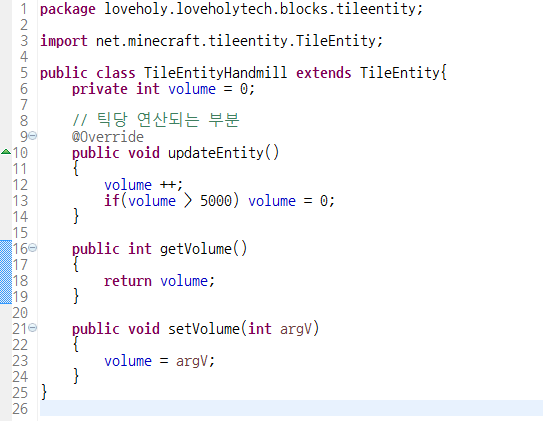The image size is (543, 421).
Task: Click the 'volume = argV;' assignment on line 23
Action: point(159,361)
